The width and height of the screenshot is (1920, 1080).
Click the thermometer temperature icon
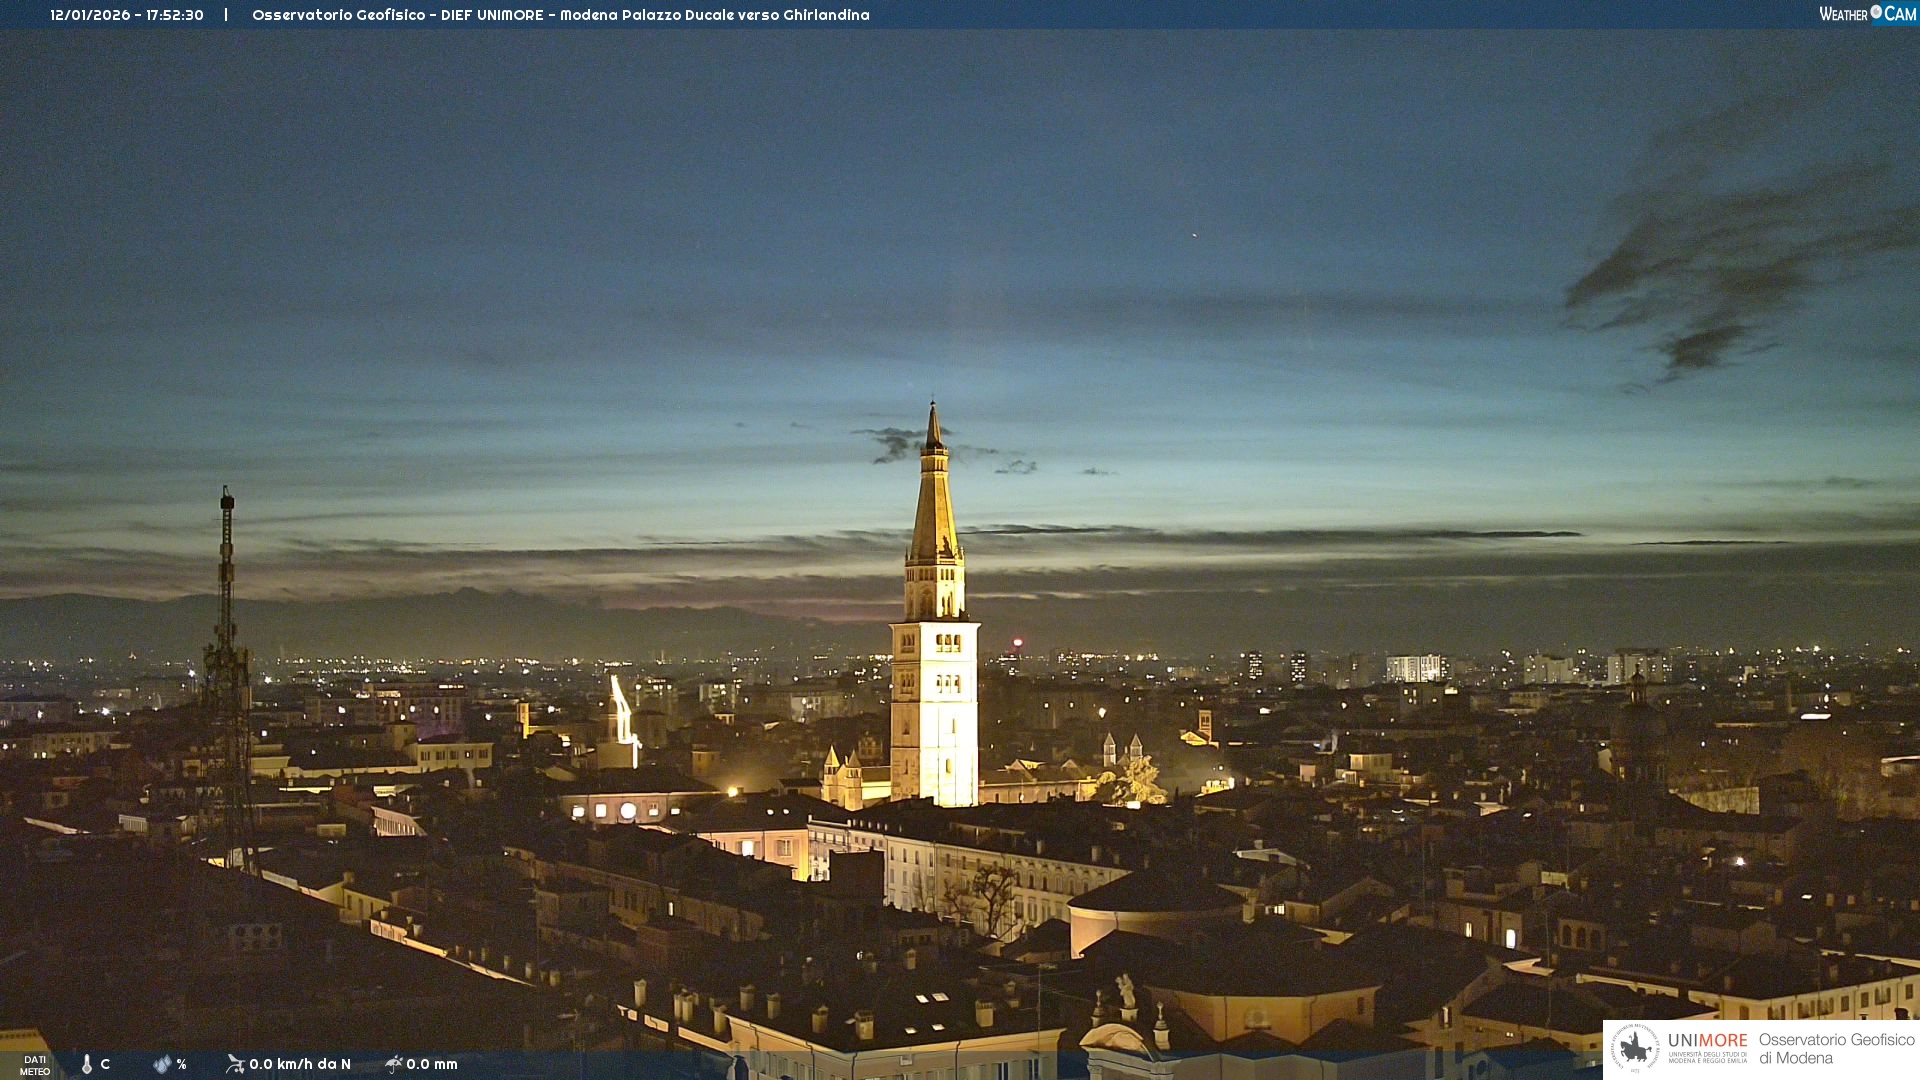coord(87,1064)
